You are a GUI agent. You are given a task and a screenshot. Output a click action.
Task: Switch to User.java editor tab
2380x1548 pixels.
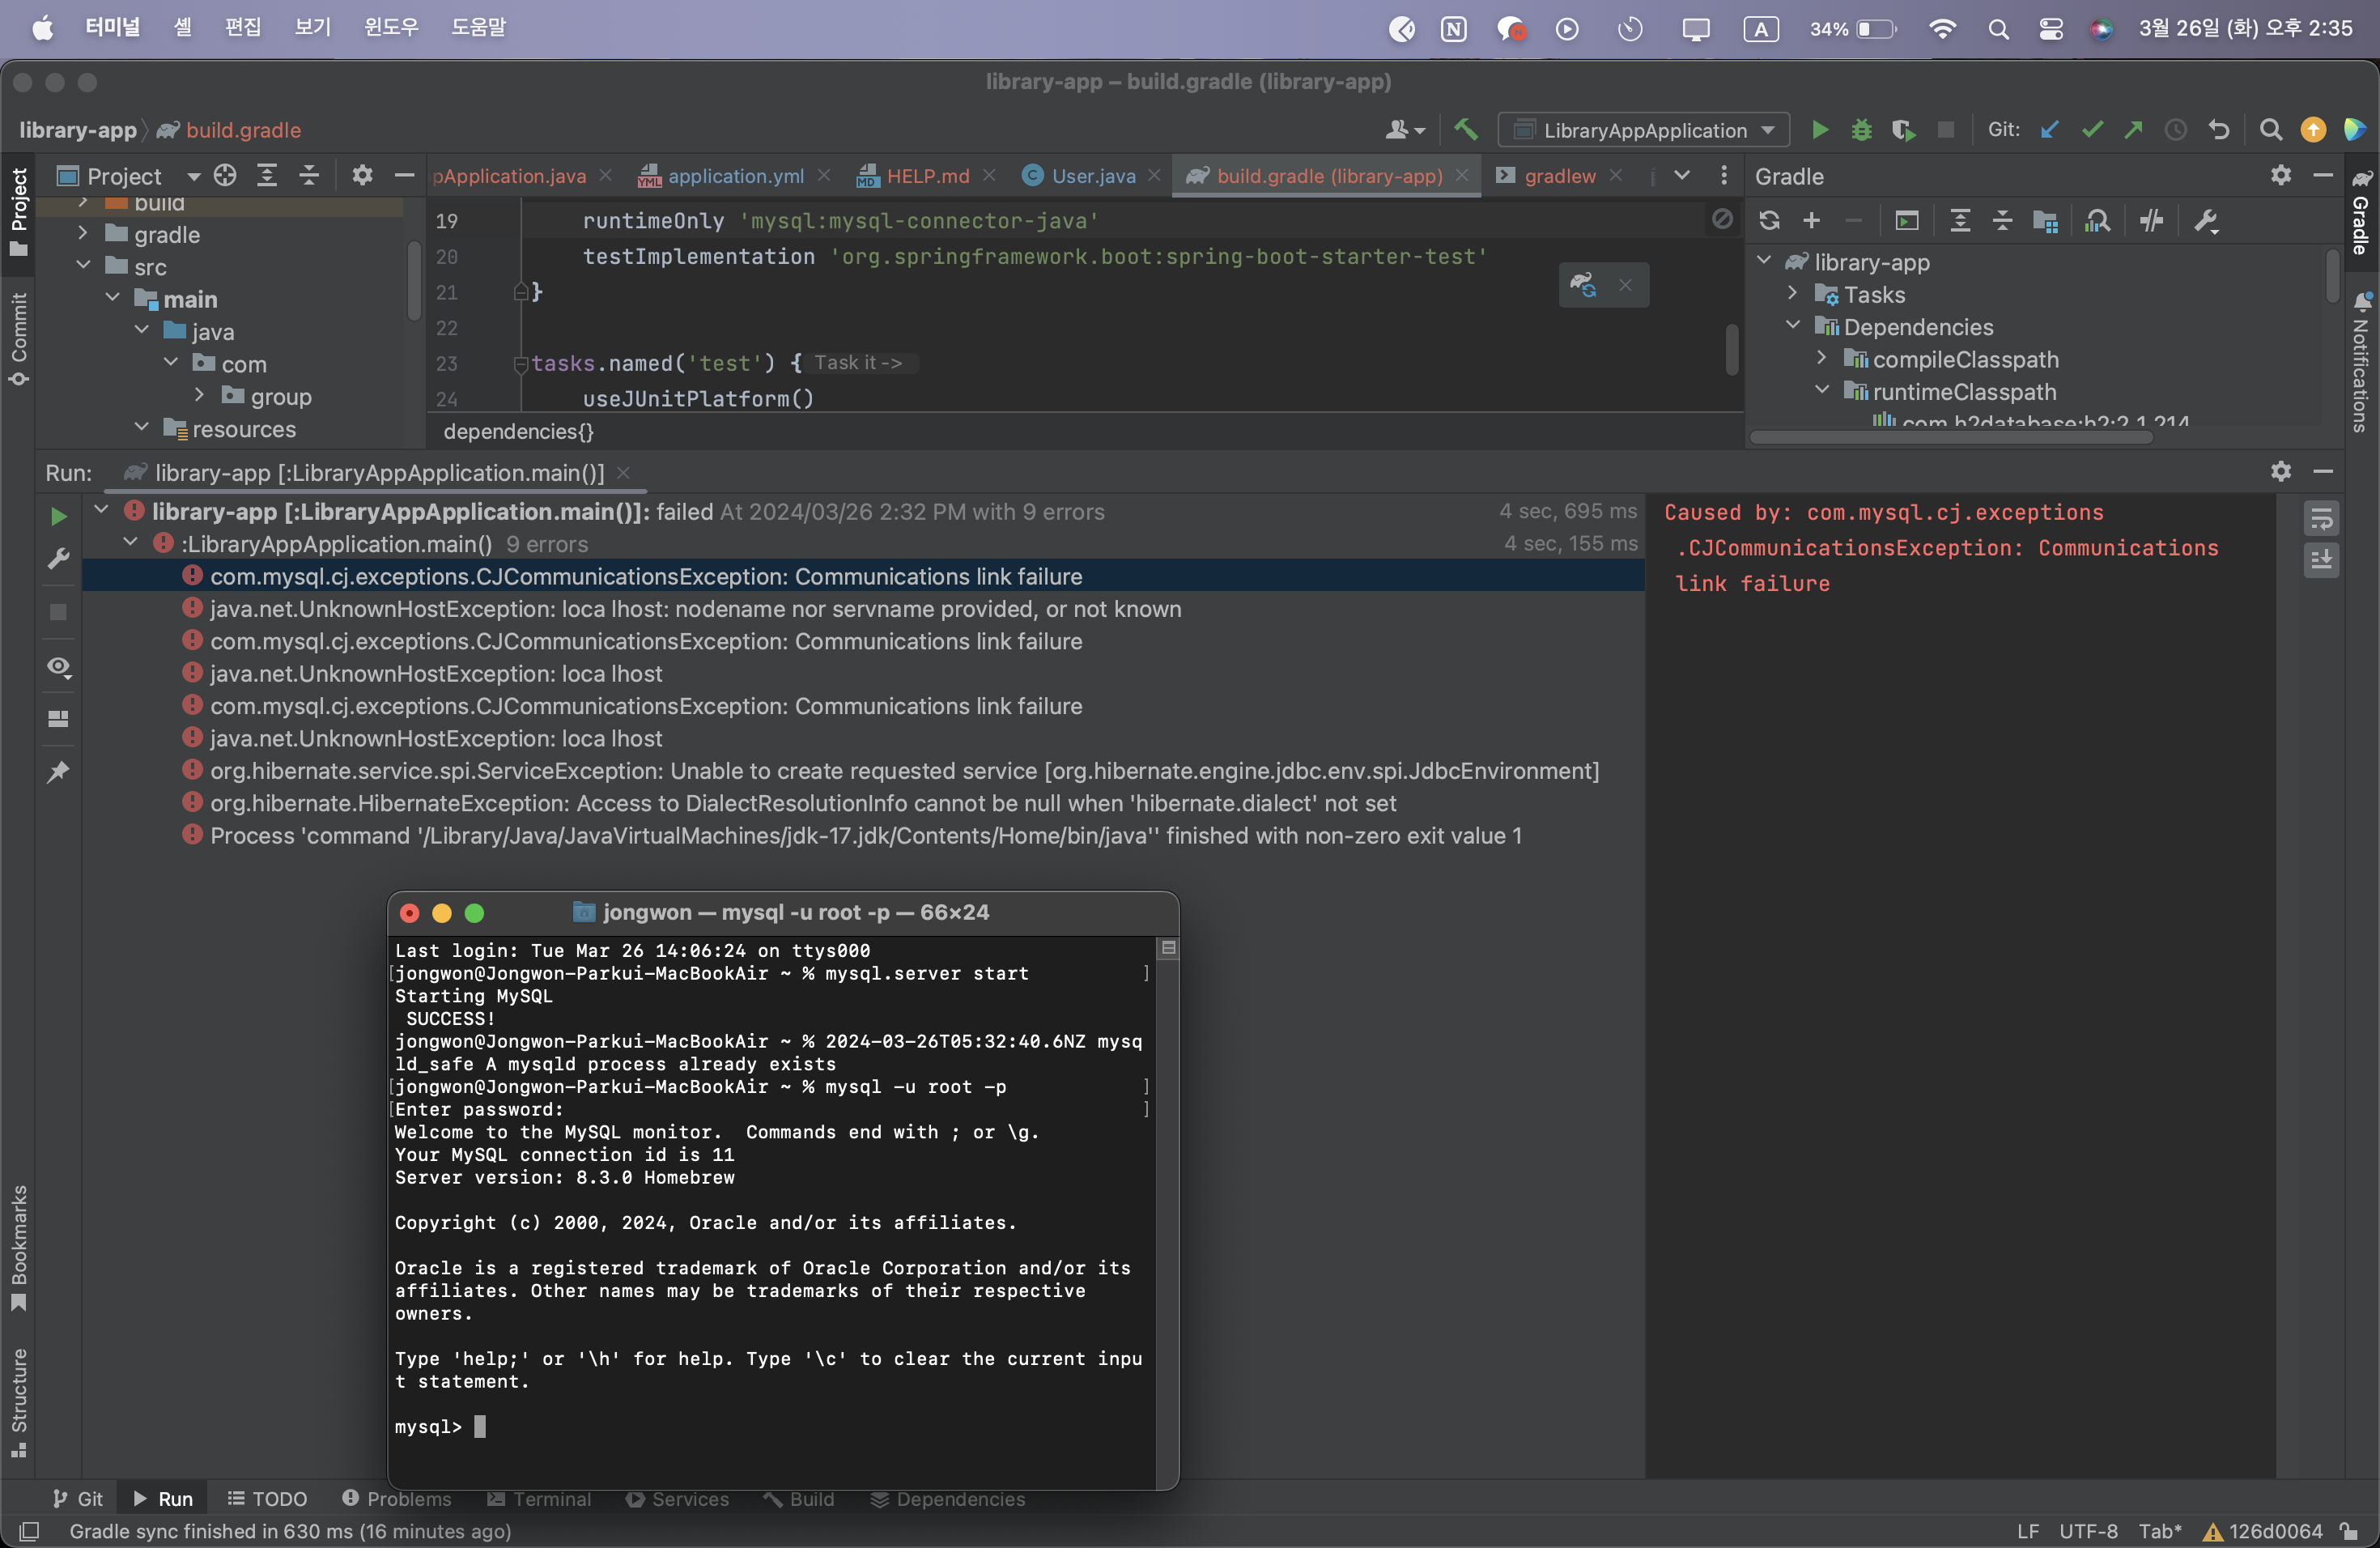(x=1092, y=176)
